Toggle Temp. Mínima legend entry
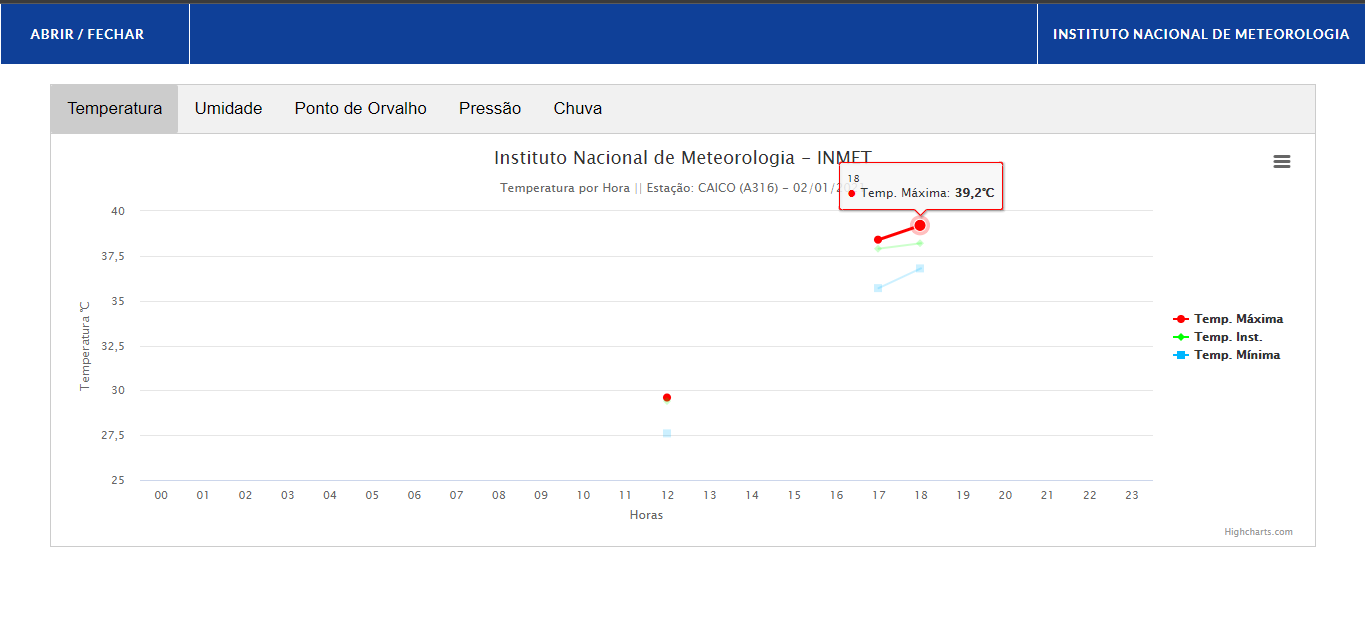 [1236, 355]
